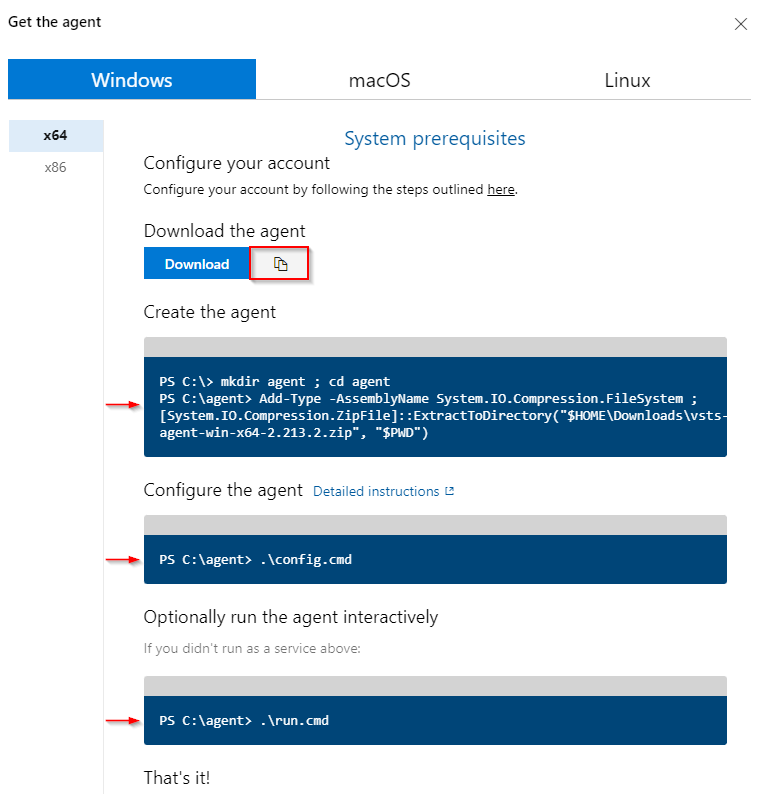Open the Detailed instructions link
Screen dimensions: 763x794
coord(376,491)
